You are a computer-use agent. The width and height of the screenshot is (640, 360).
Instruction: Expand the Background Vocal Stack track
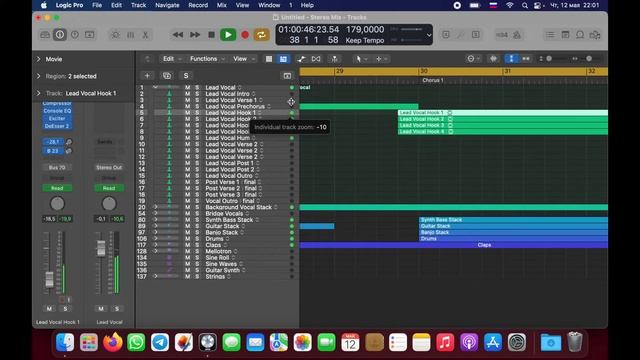pyautogui.click(x=156, y=207)
